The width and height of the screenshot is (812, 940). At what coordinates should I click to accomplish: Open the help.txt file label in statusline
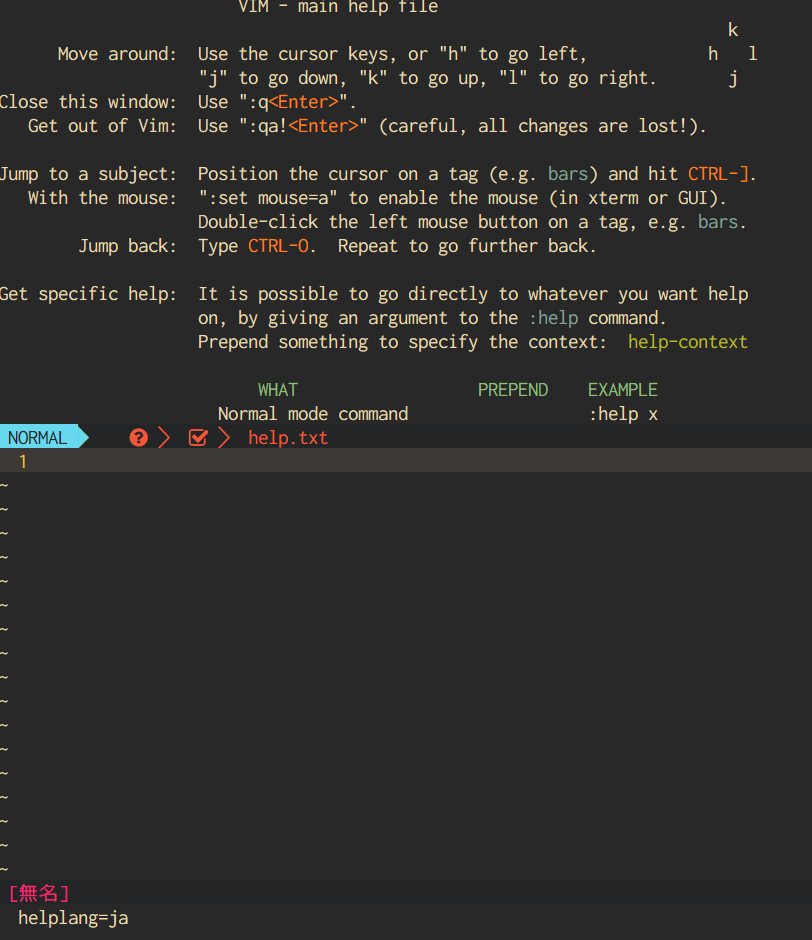[x=288, y=437]
